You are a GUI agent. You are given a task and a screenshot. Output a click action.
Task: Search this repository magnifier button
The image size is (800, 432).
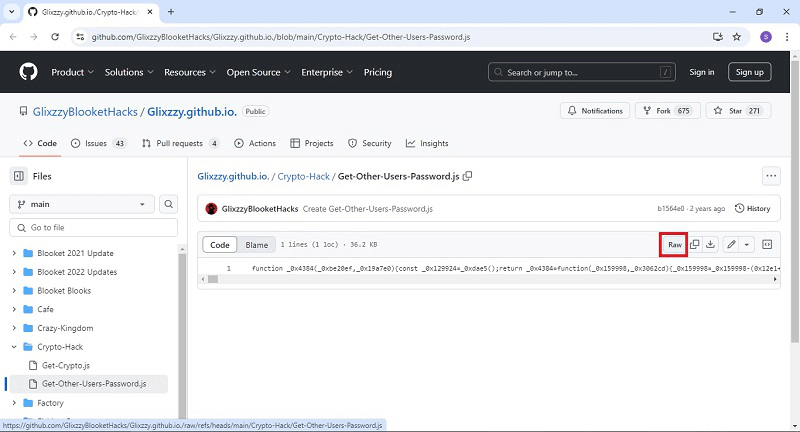click(x=168, y=204)
